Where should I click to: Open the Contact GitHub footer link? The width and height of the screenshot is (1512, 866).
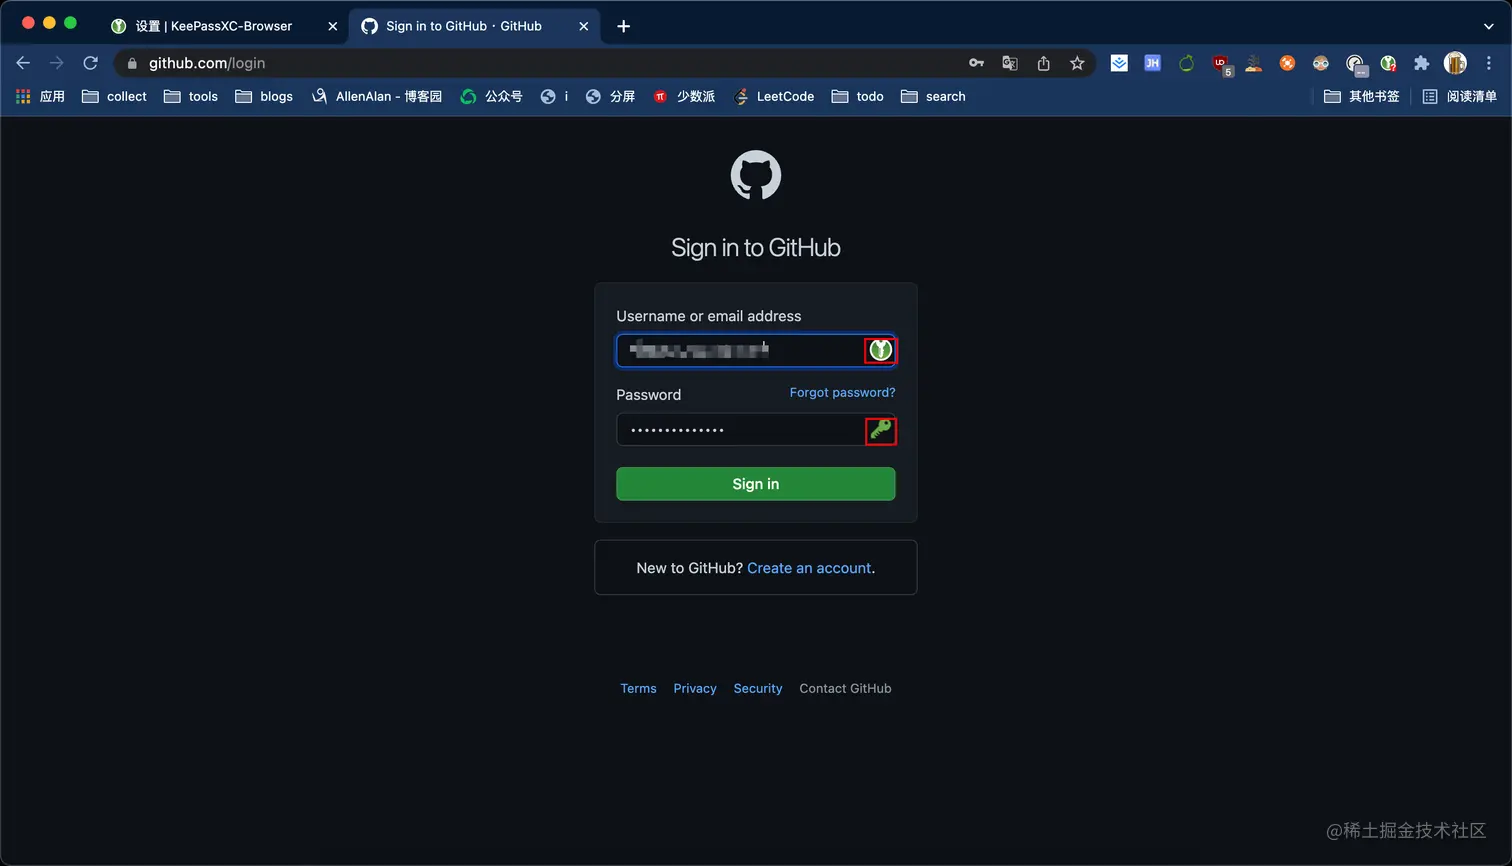coord(845,688)
